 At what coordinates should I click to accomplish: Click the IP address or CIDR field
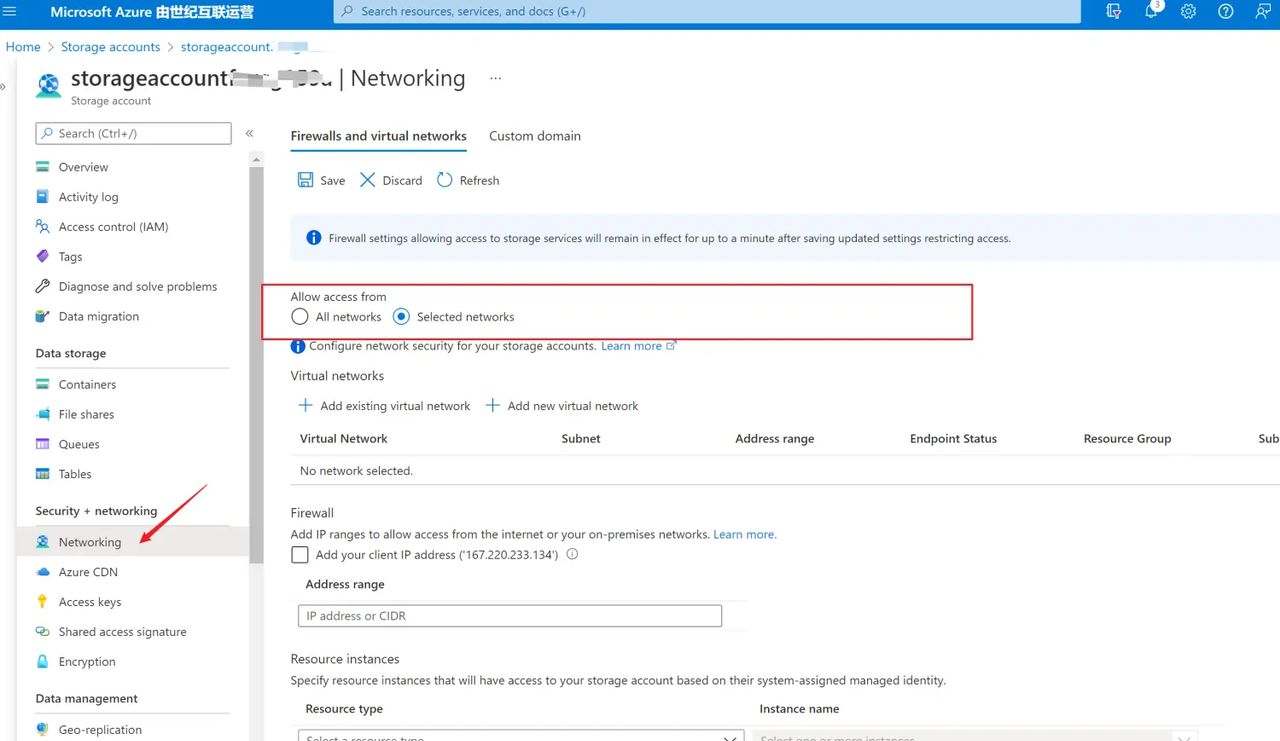point(509,615)
